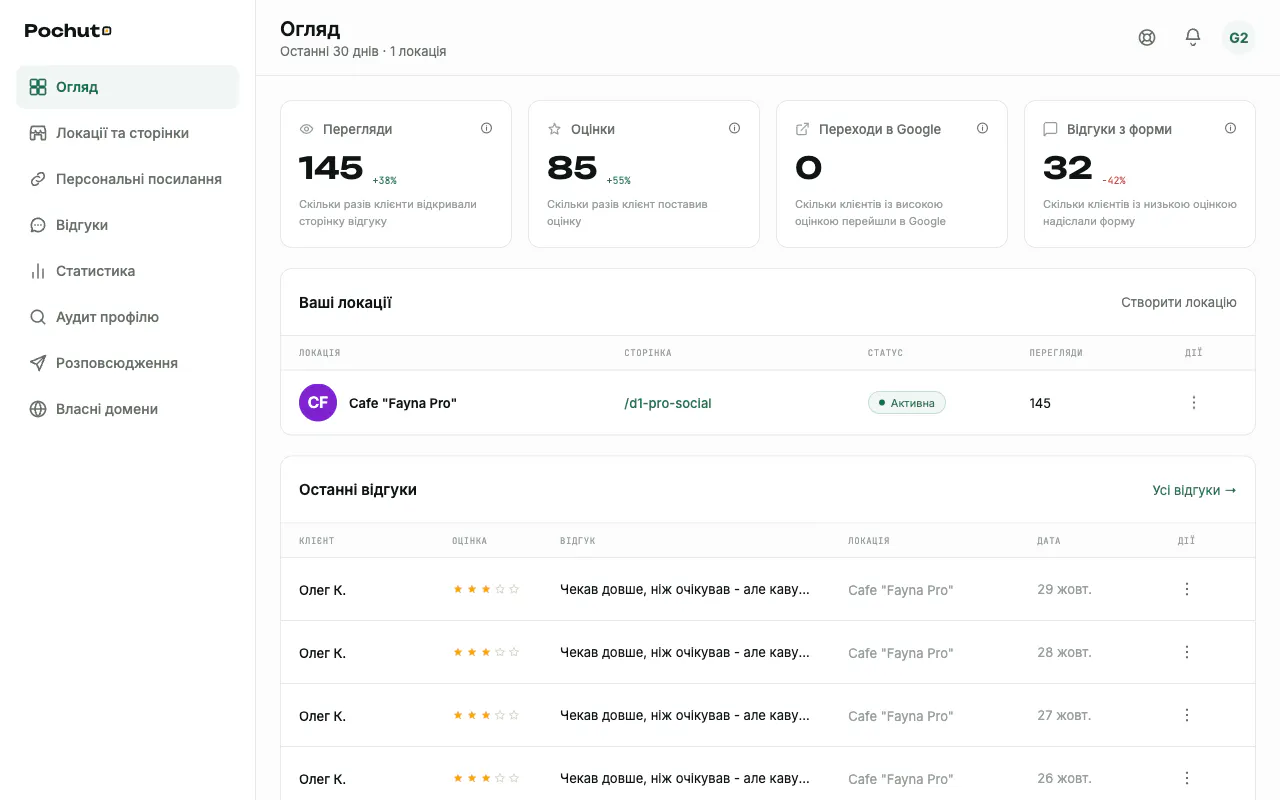
Task: Open the /d1-pro-social page link
Action: coord(668,403)
